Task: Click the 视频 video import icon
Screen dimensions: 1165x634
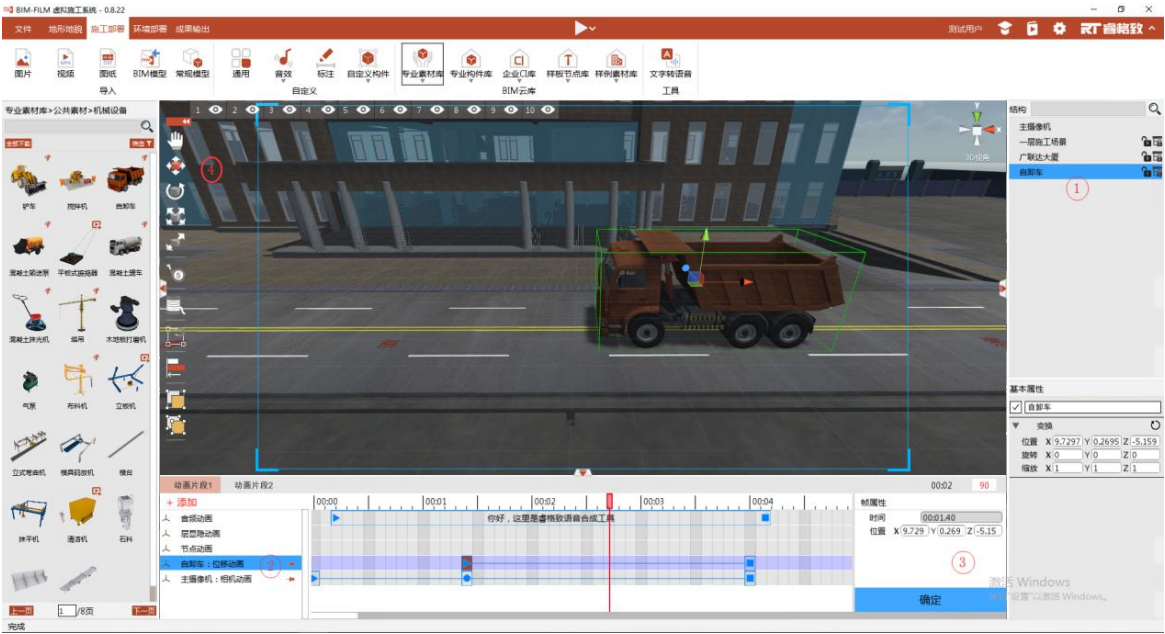Action: (x=65, y=63)
